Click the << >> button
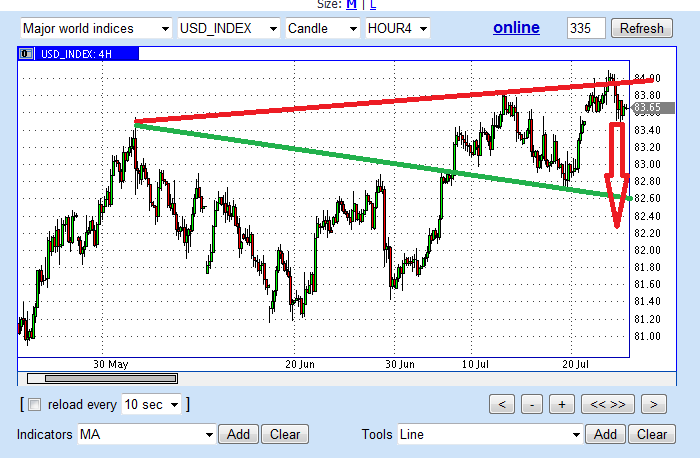This screenshot has width=700, height=463. pos(608,405)
